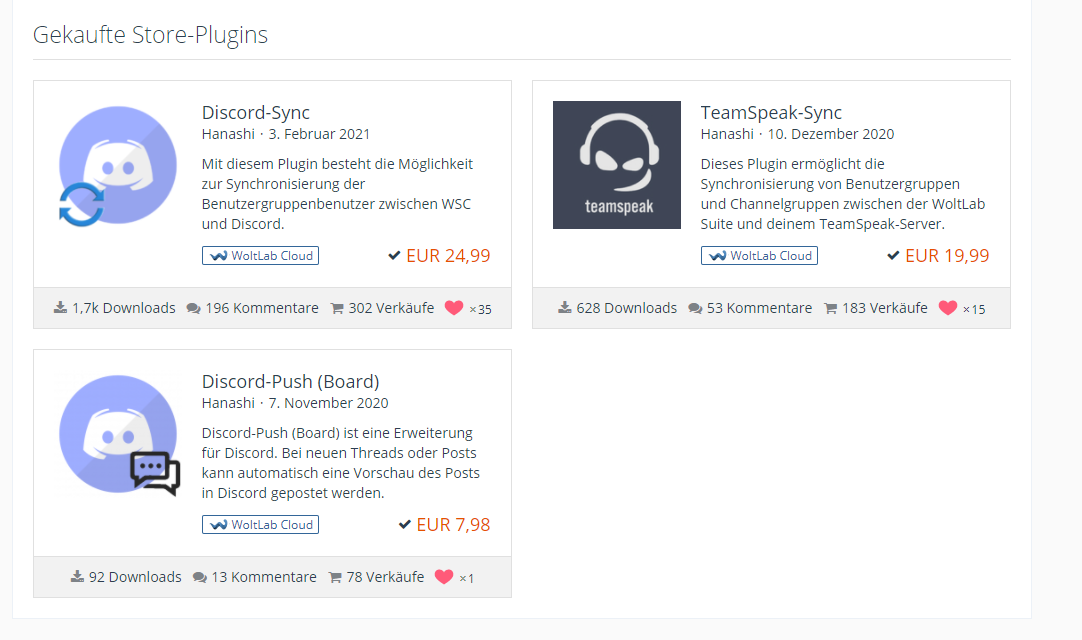The image size is (1082, 640).
Task: Click the Discord-Push (Board) plugin image
Action: click(118, 434)
